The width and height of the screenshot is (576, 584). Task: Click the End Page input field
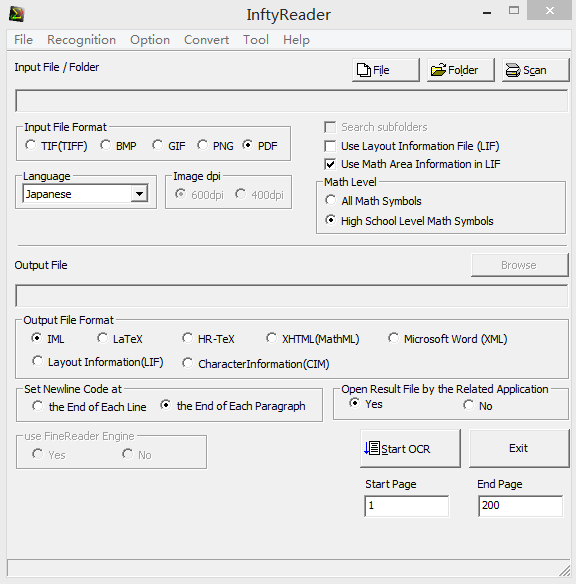pos(521,506)
